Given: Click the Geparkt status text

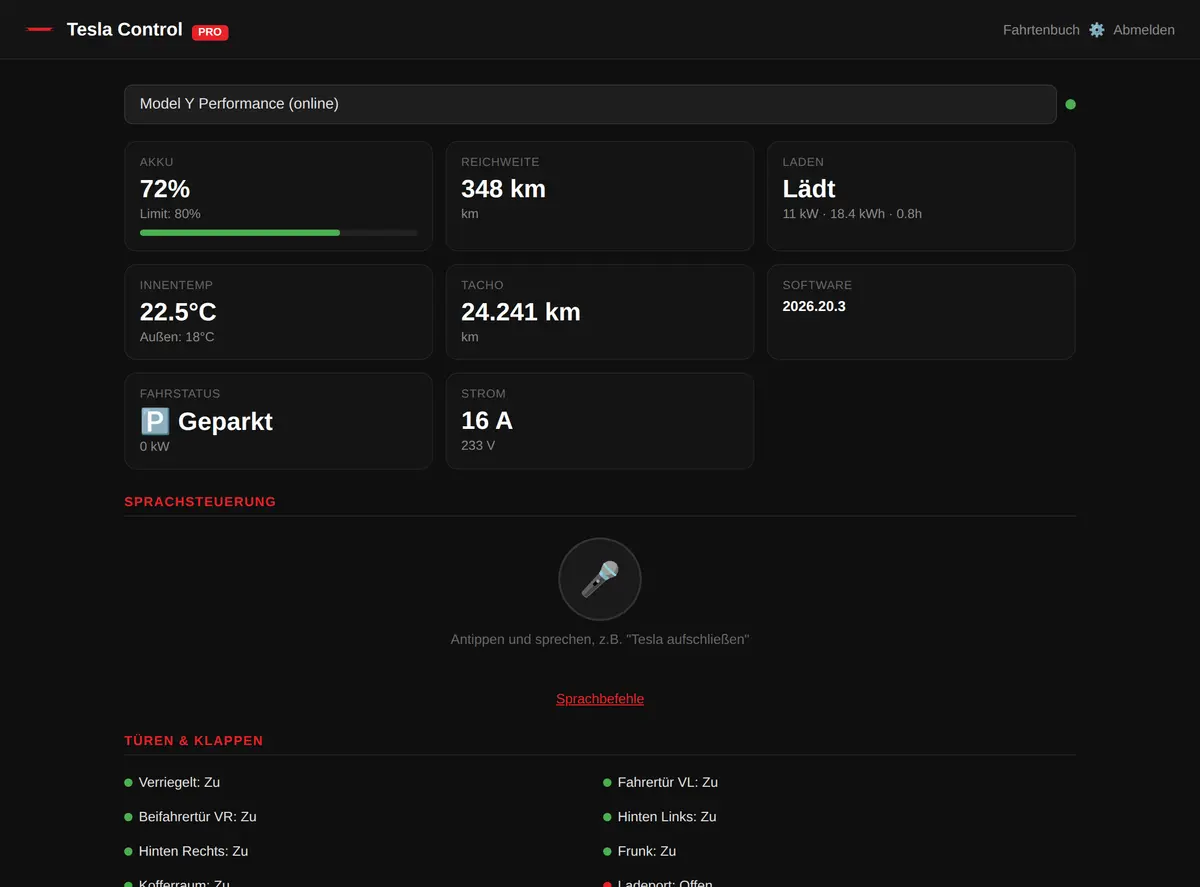Looking at the screenshot, I should tap(225, 421).
